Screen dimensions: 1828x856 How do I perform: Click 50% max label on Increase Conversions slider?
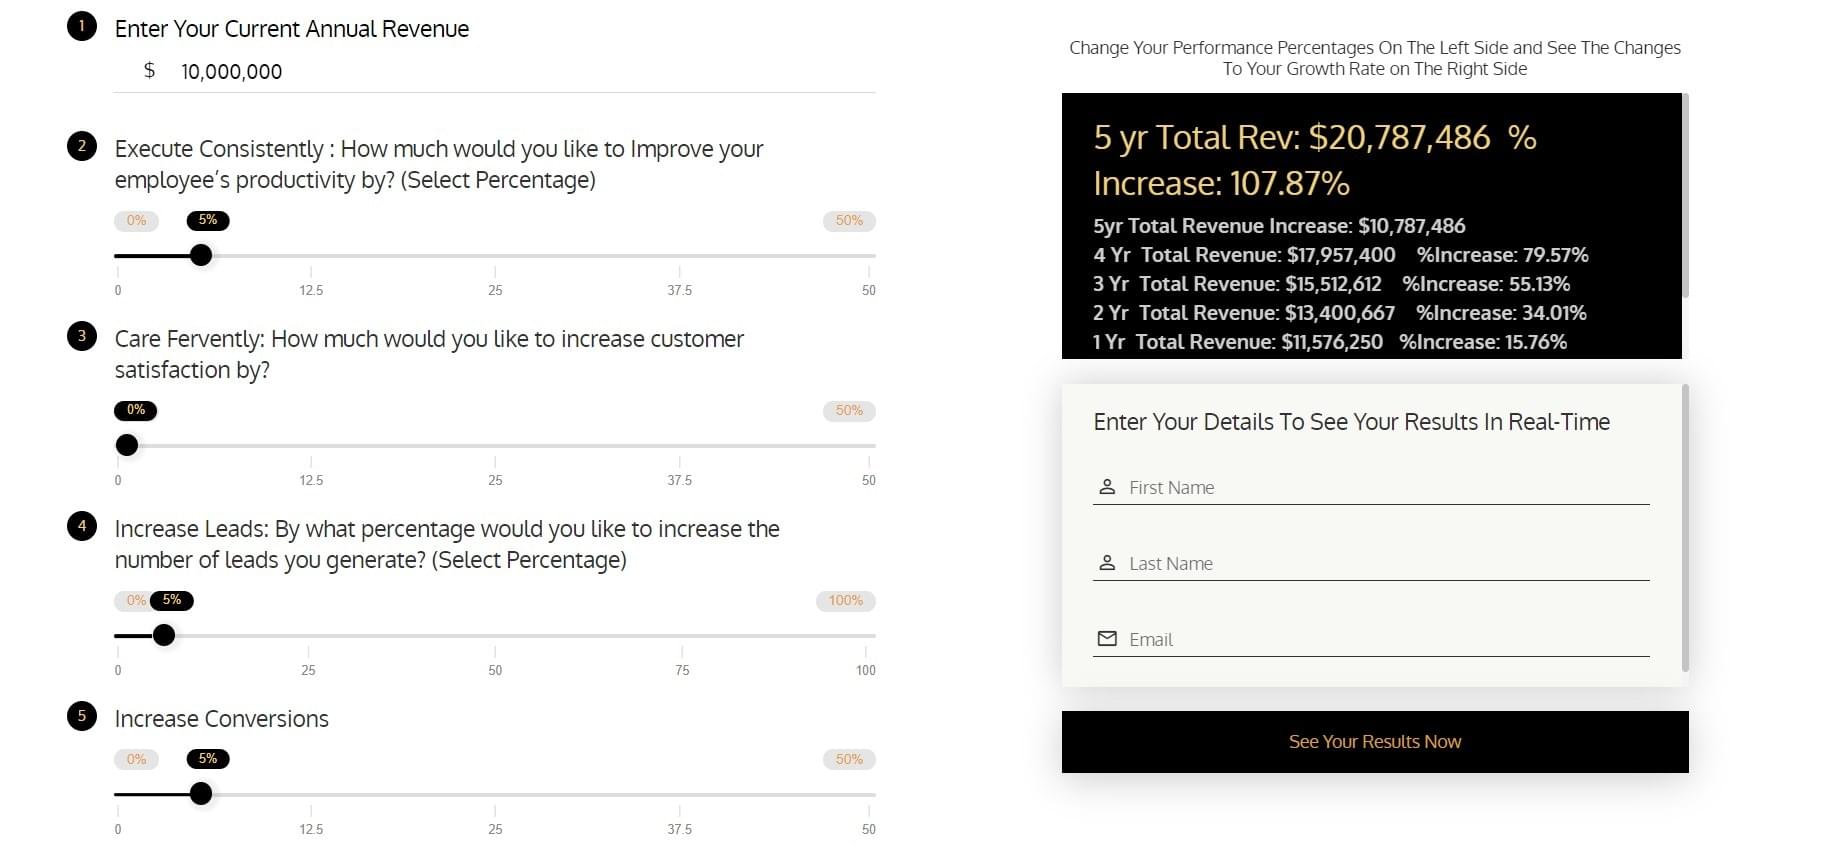849,760
